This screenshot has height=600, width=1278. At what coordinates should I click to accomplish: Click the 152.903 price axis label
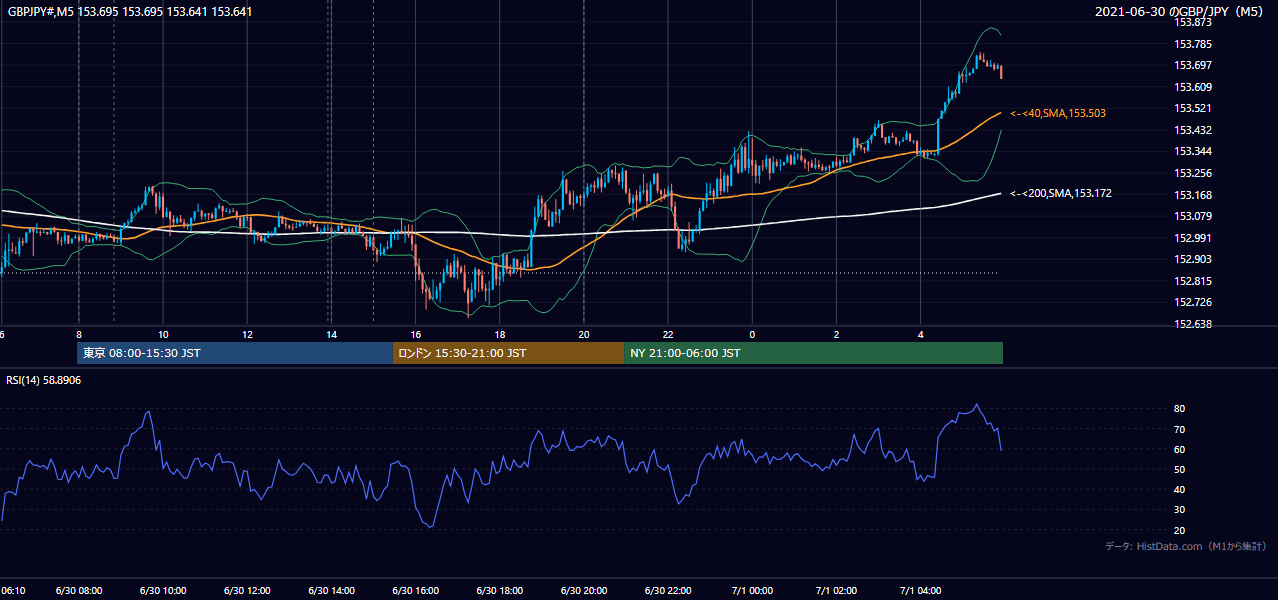1193,259
